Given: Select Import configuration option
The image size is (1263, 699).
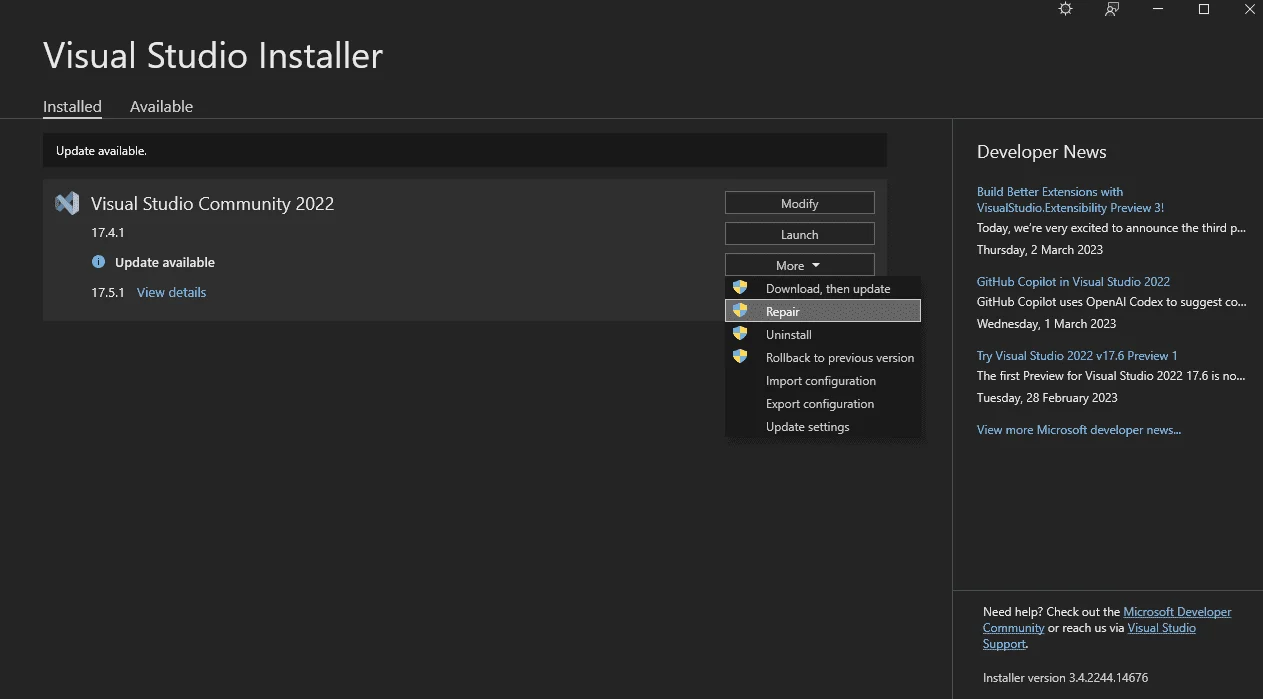Looking at the screenshot, I should 823,380.
